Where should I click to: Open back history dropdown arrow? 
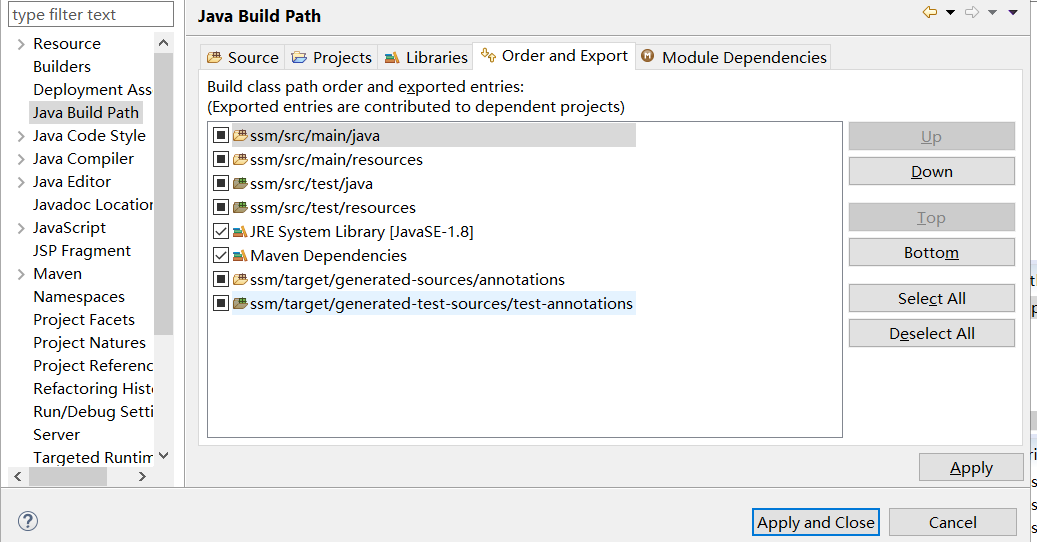tap(950, 13)
